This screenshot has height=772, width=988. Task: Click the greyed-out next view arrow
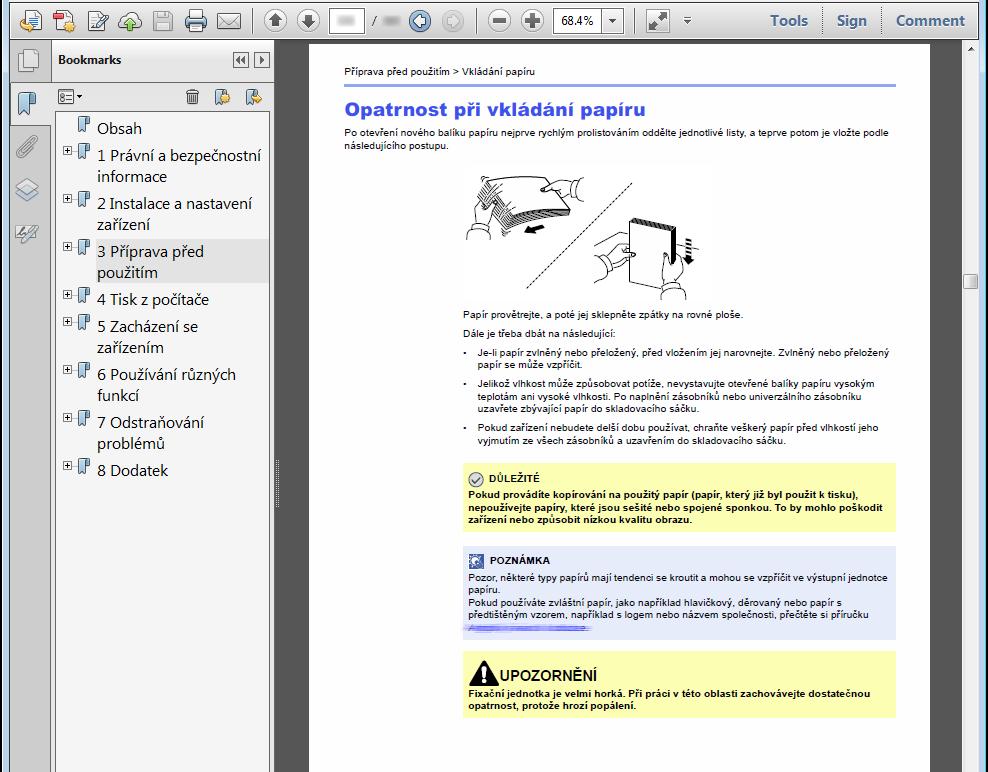(x=452, y=21)
